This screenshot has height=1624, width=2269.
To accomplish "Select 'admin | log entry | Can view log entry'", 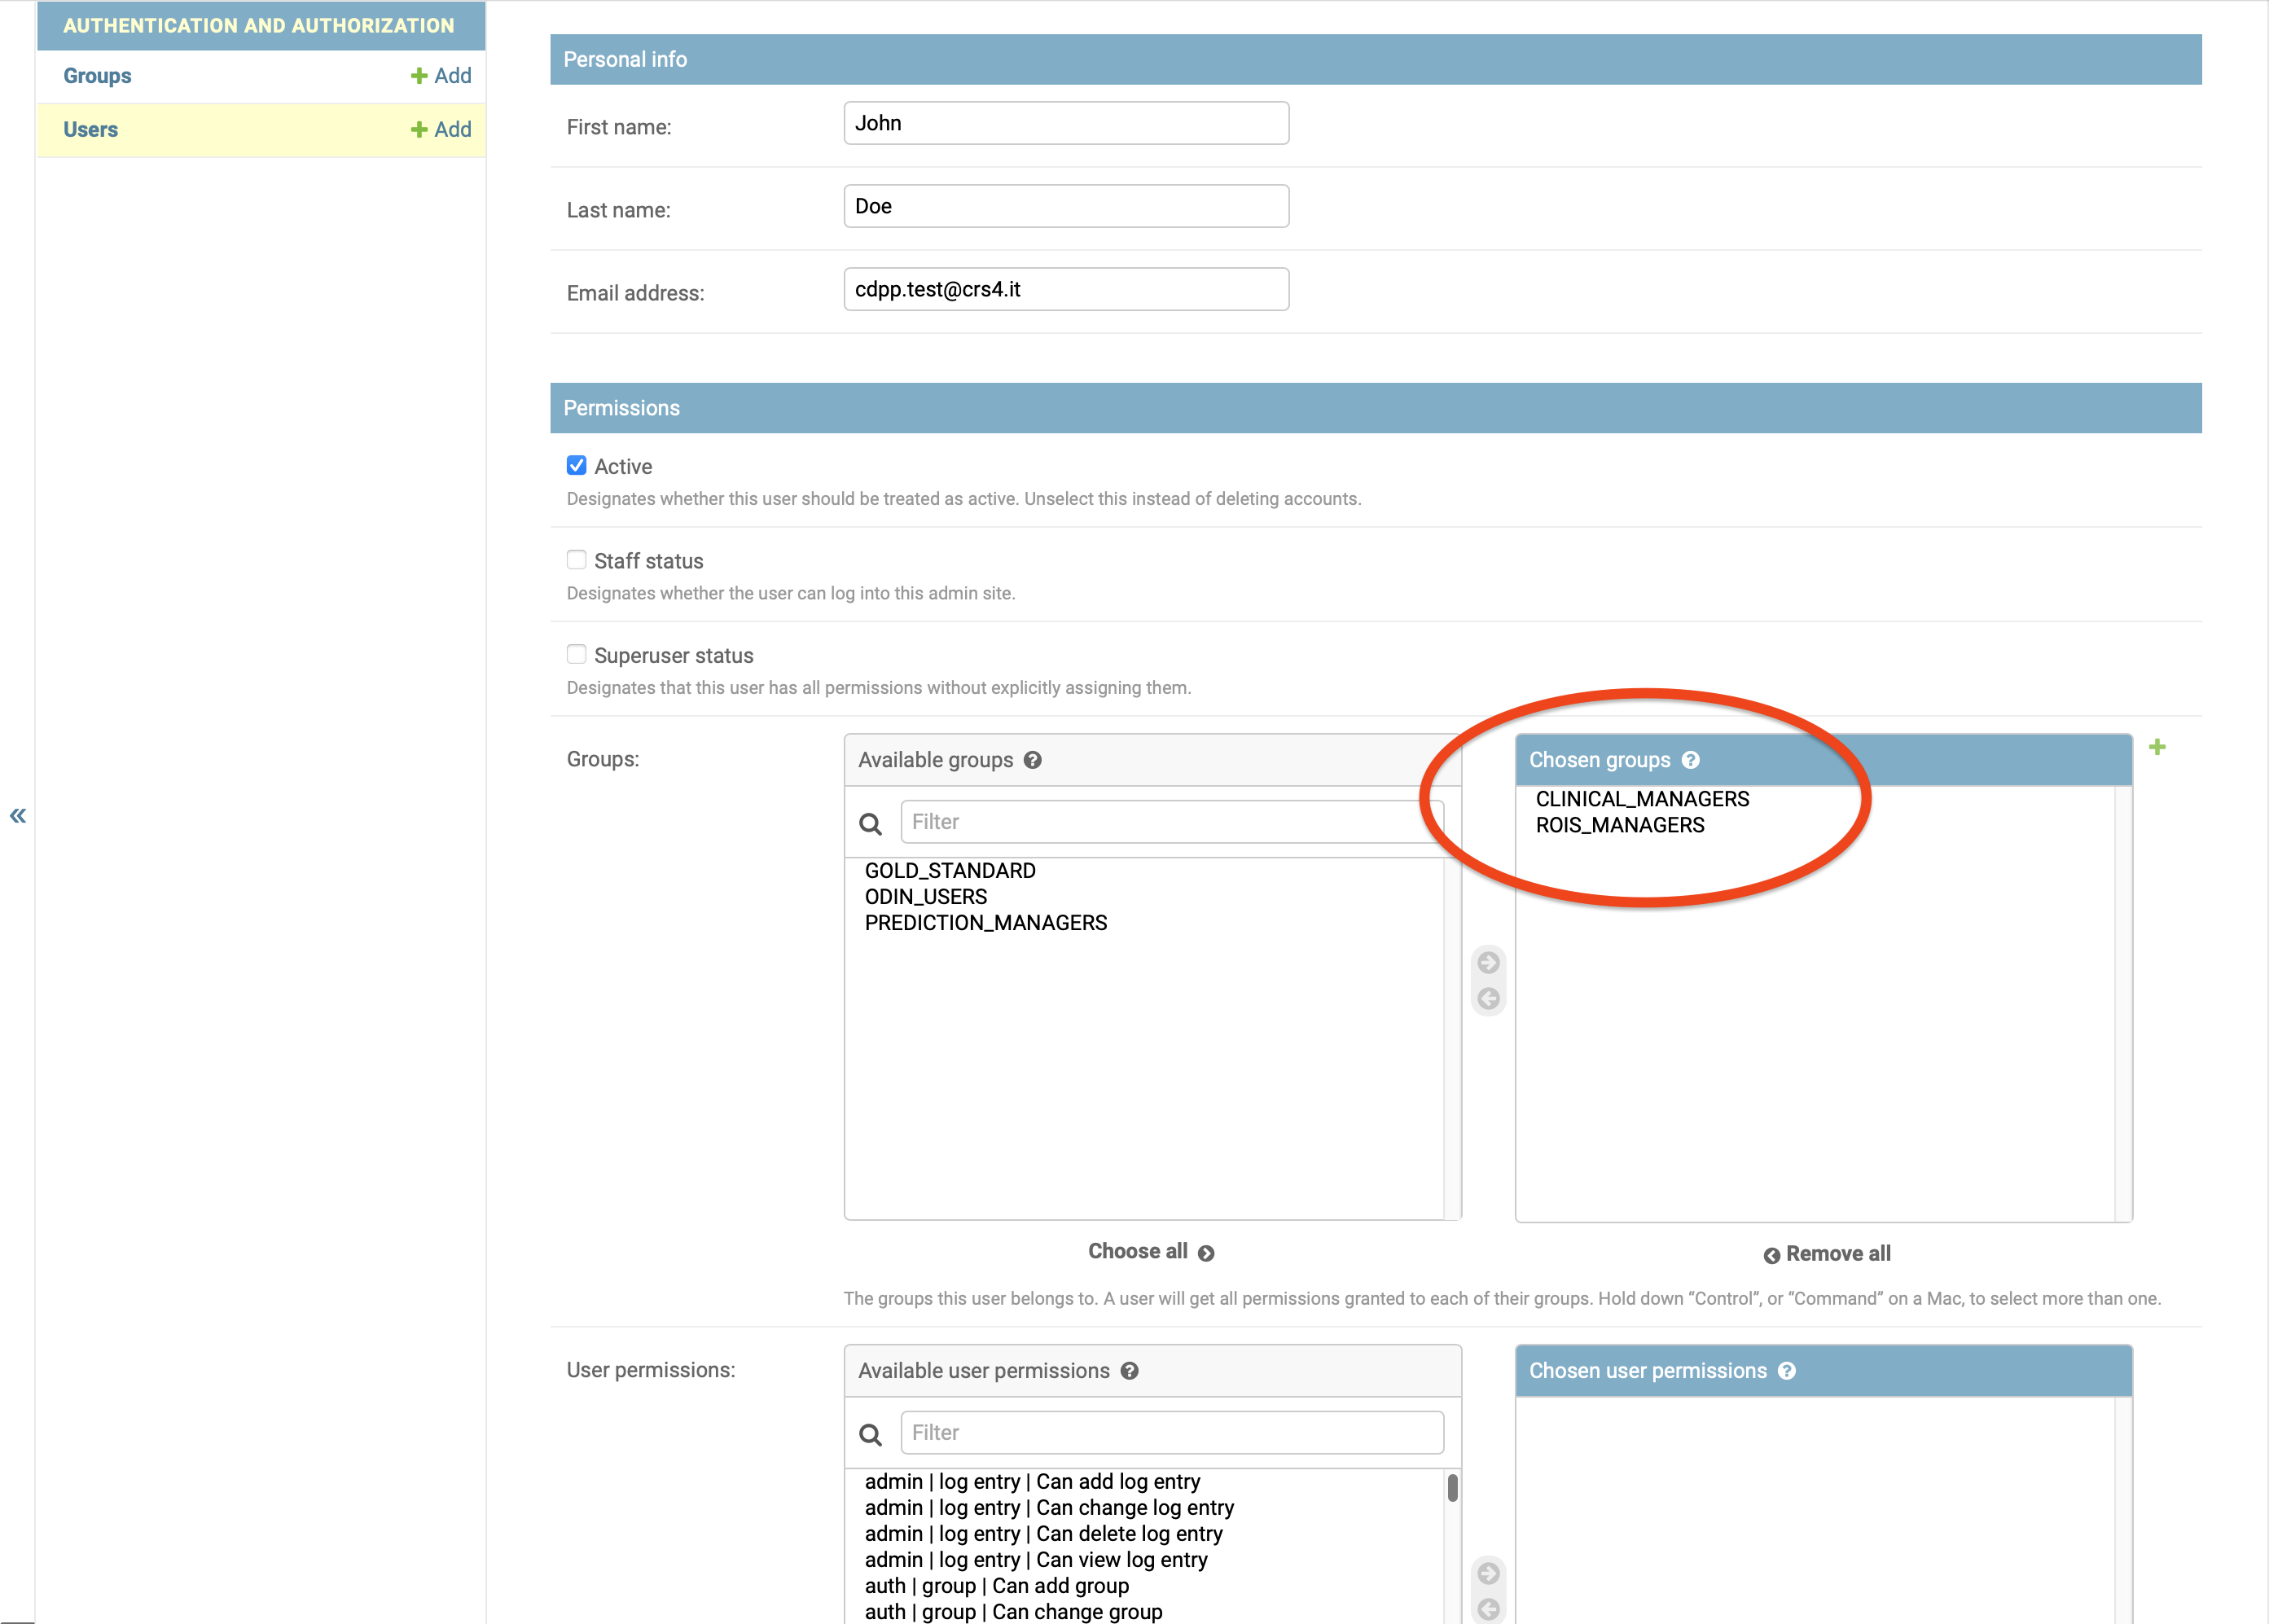I will [x=1036, y=1560].
